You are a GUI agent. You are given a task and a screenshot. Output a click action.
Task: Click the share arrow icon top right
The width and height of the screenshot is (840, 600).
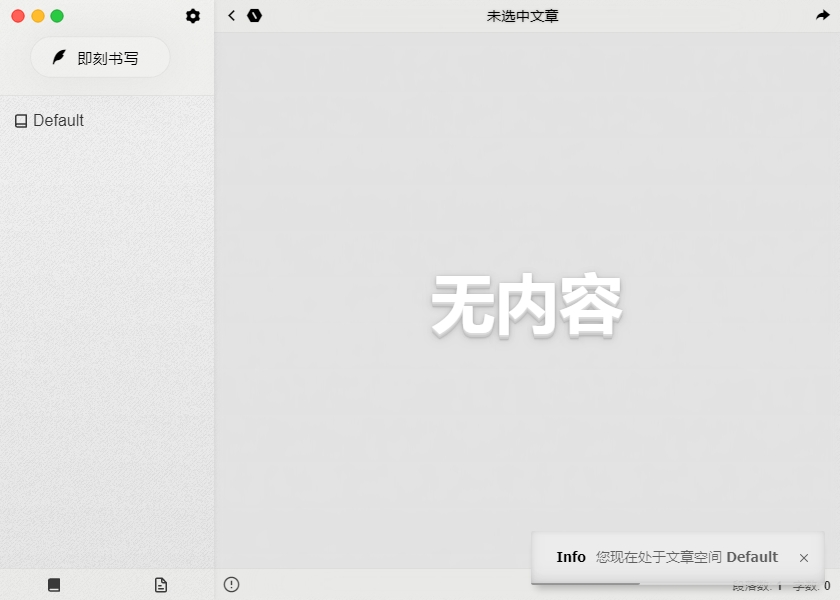pos(822,16)
